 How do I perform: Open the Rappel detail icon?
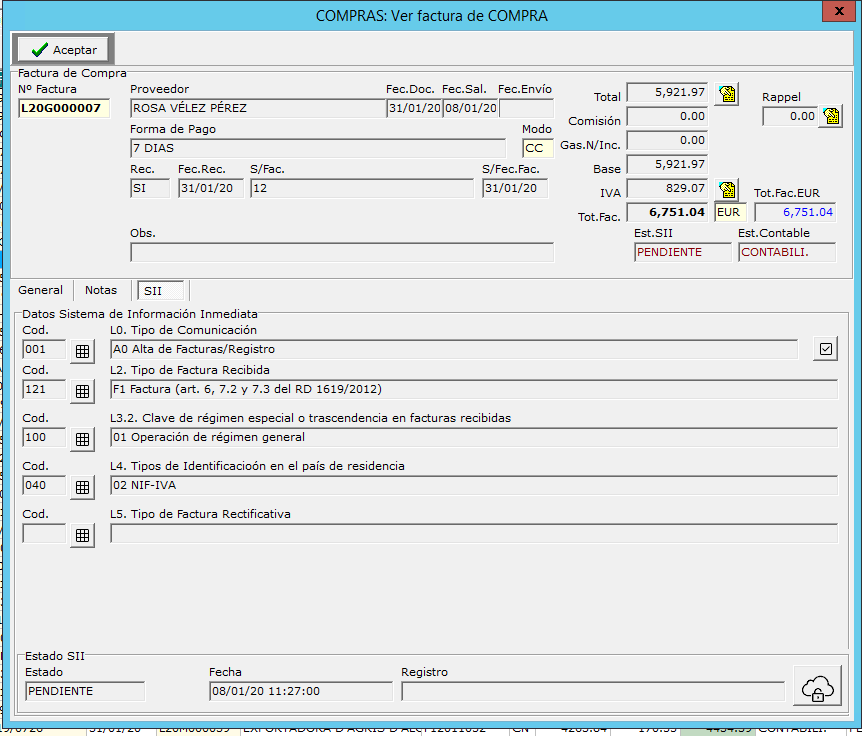point(831,116)
